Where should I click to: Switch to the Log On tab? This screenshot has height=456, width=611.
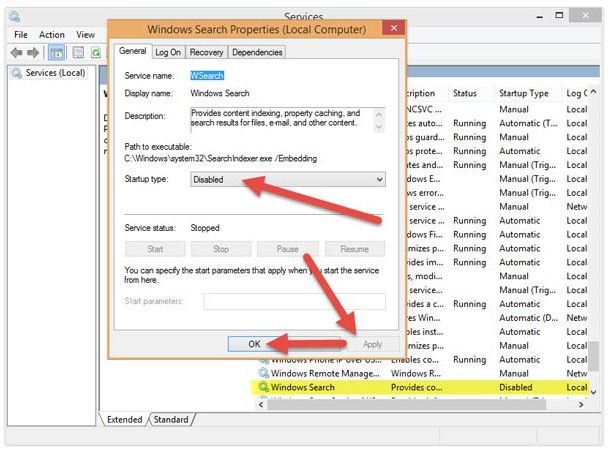click(168, 52)
